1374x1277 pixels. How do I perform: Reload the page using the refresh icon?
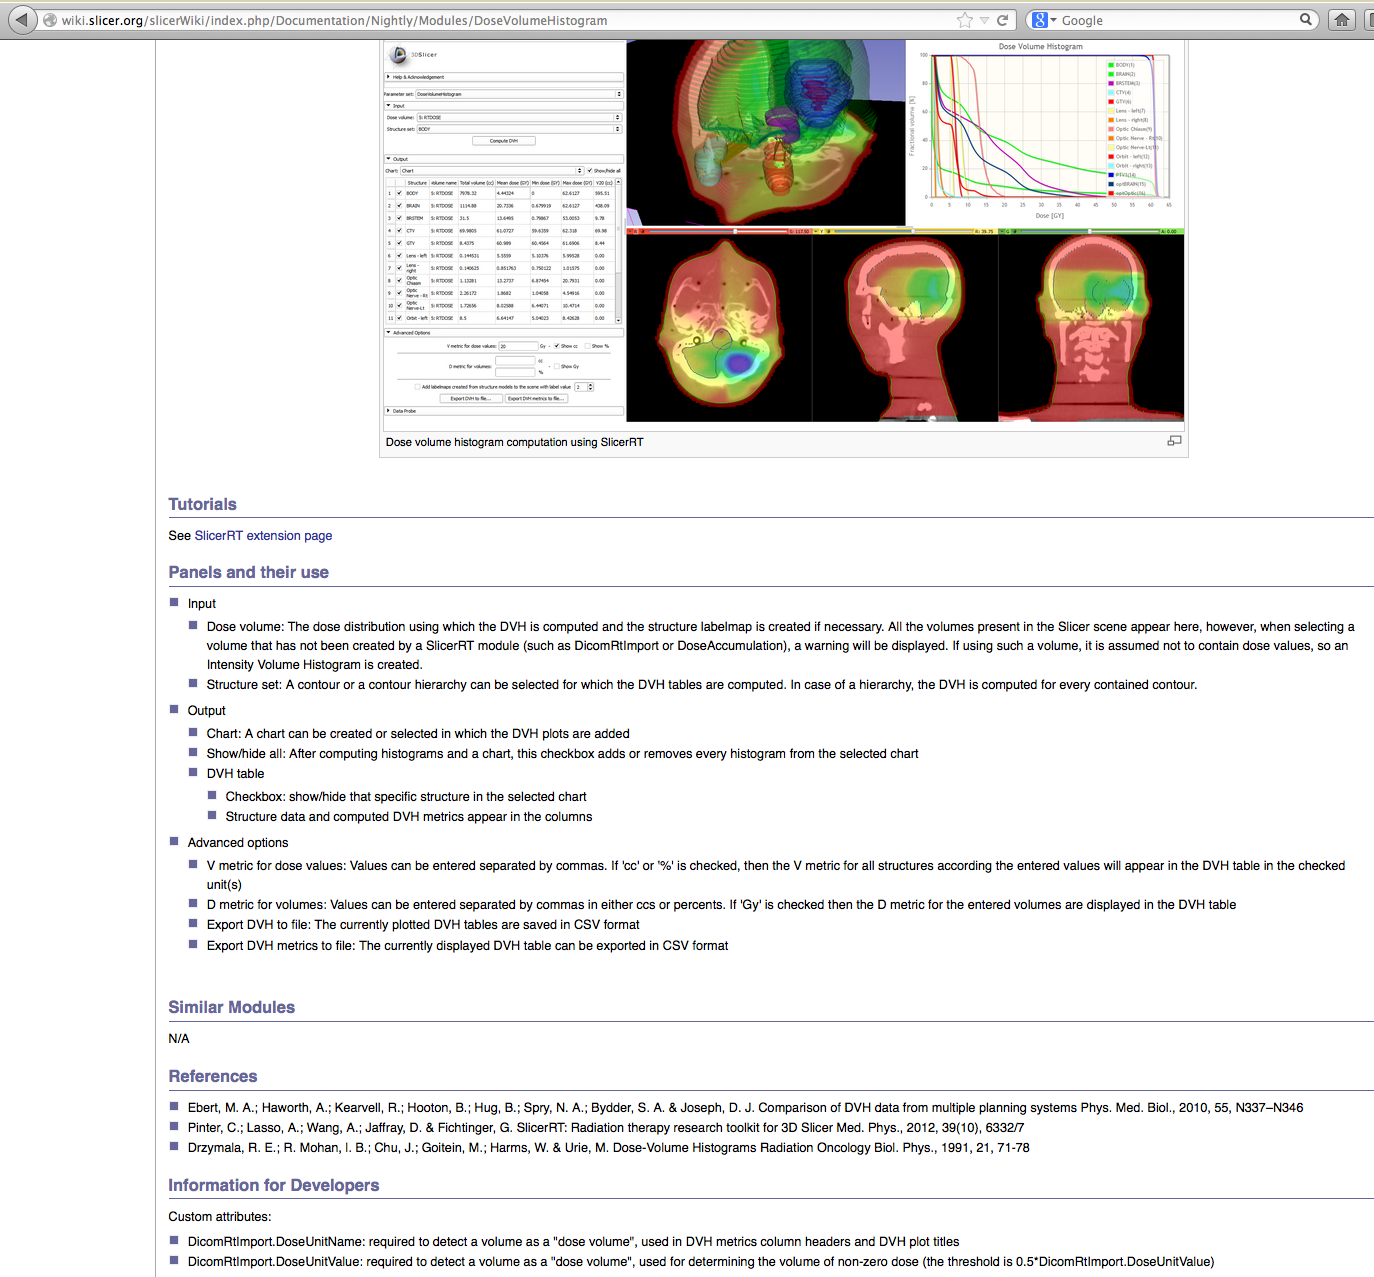tap(1002, 20)
